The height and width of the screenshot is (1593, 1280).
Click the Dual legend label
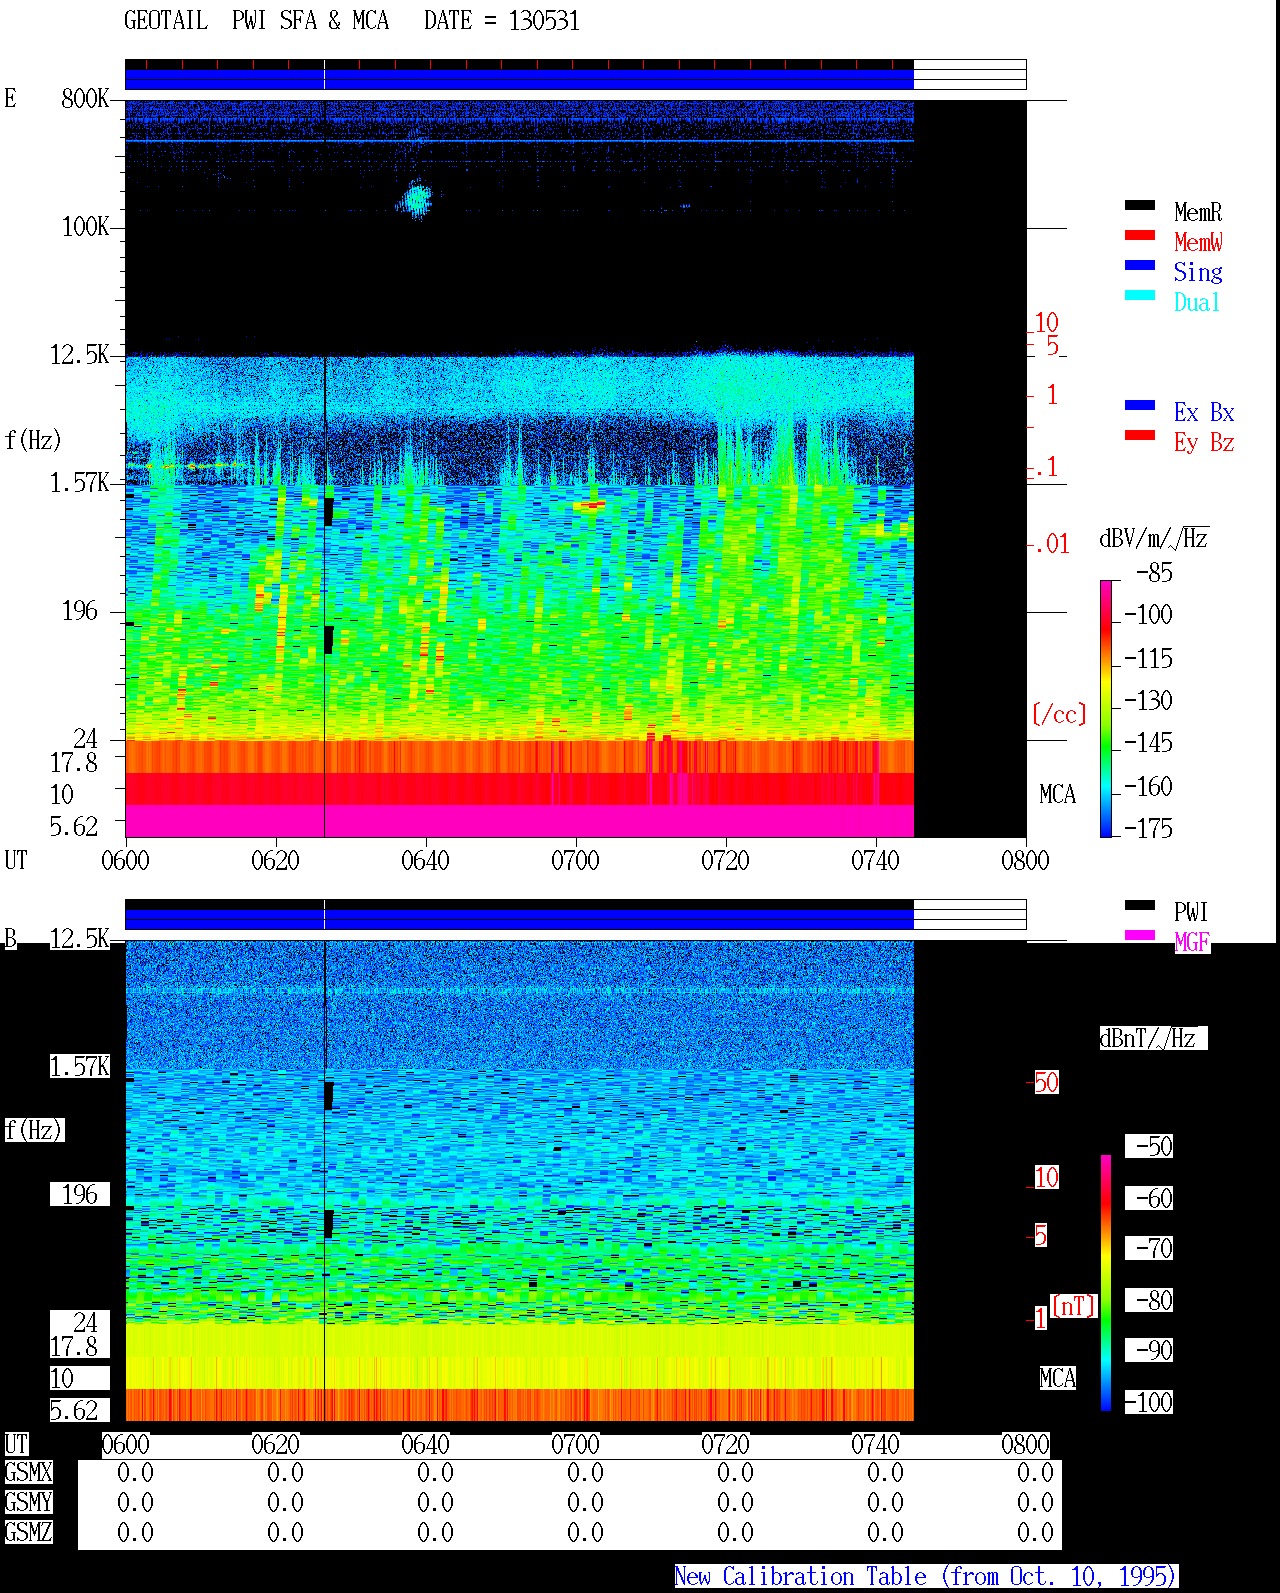click(x=1197, y=302)
